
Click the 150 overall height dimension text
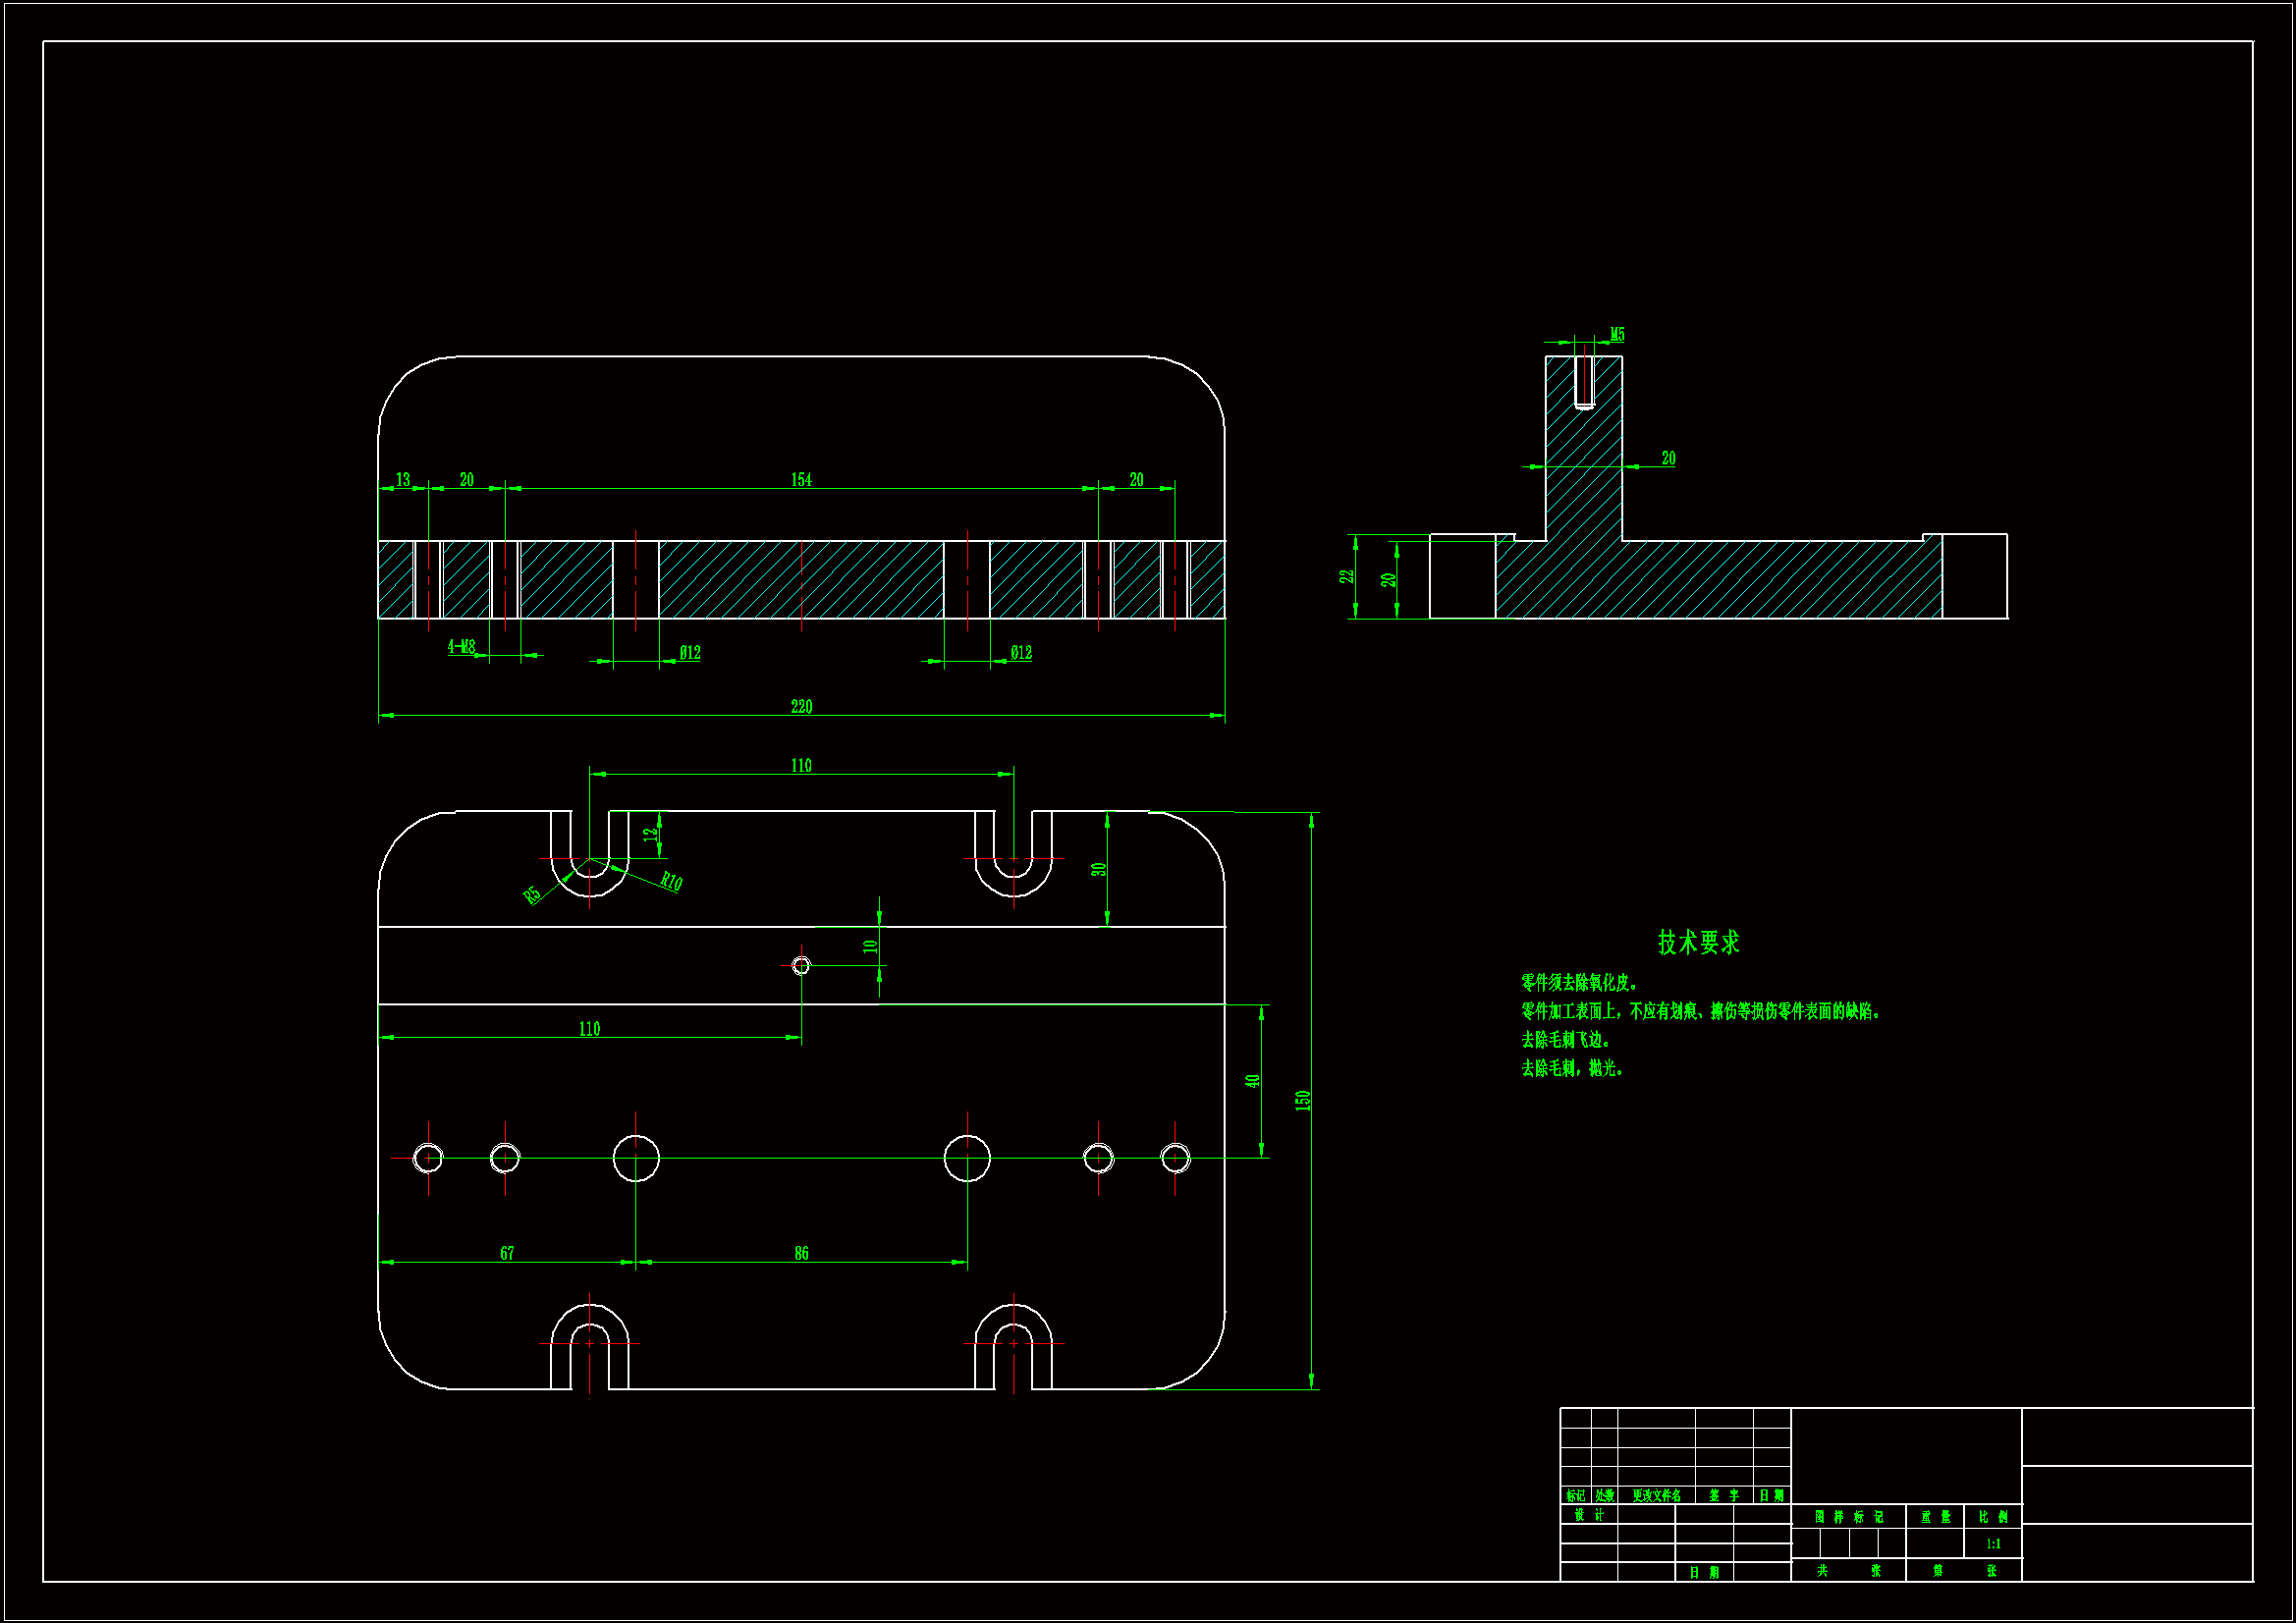point(1302,1100)
